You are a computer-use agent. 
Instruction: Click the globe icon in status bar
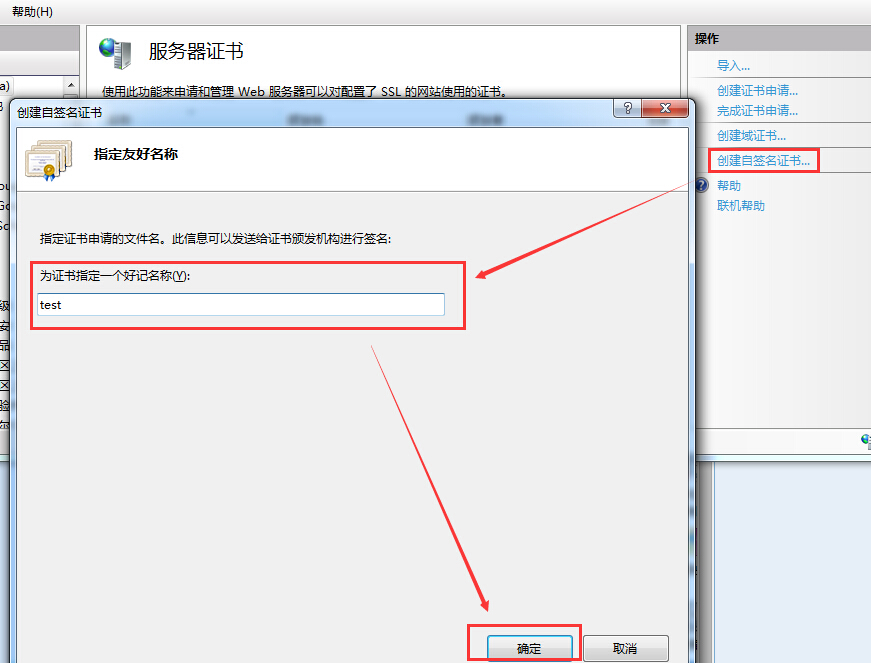pyautogui.click(x=865, y=439)
